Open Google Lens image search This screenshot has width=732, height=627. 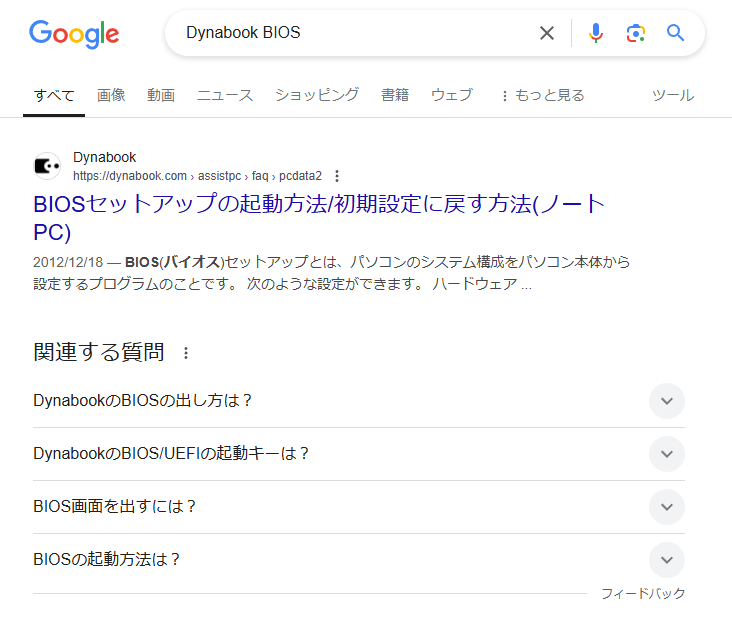click(x=636, y=33)
